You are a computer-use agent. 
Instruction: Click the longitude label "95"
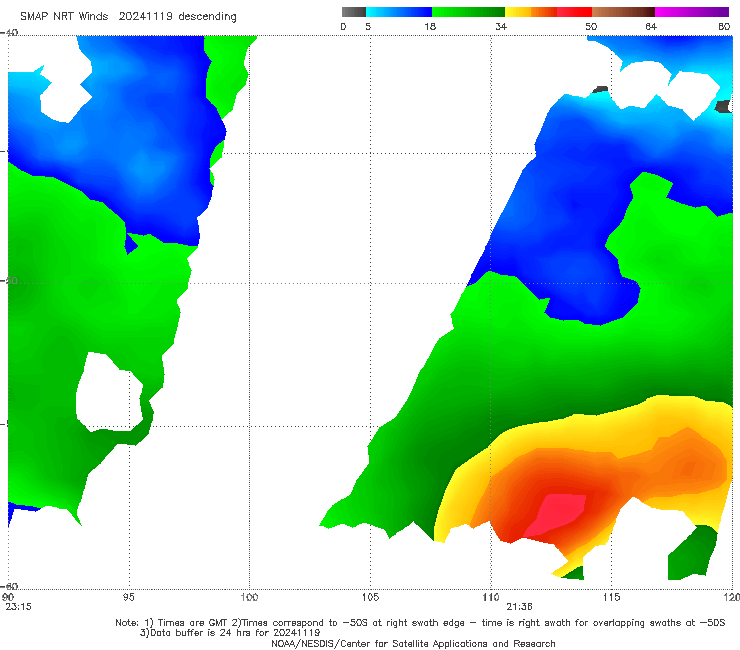tap(128, 597)
